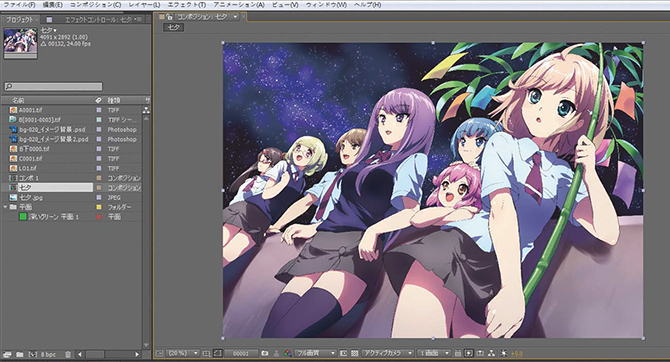Click the interpret footage icon
The width and height of the screenshot is (670, 362).
(7, 354)
